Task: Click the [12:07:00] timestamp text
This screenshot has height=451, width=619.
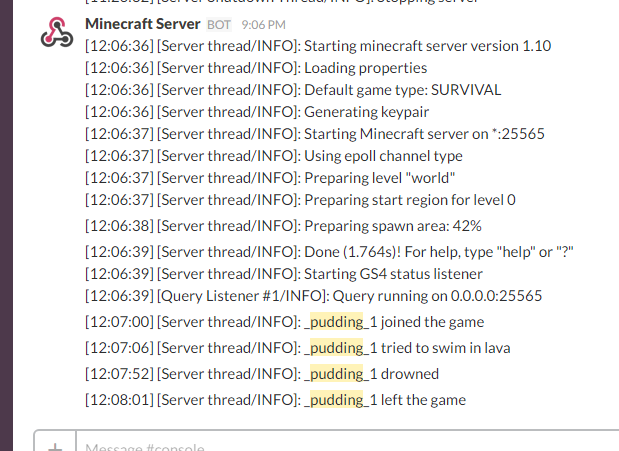Action: click(x=119, y=322)
